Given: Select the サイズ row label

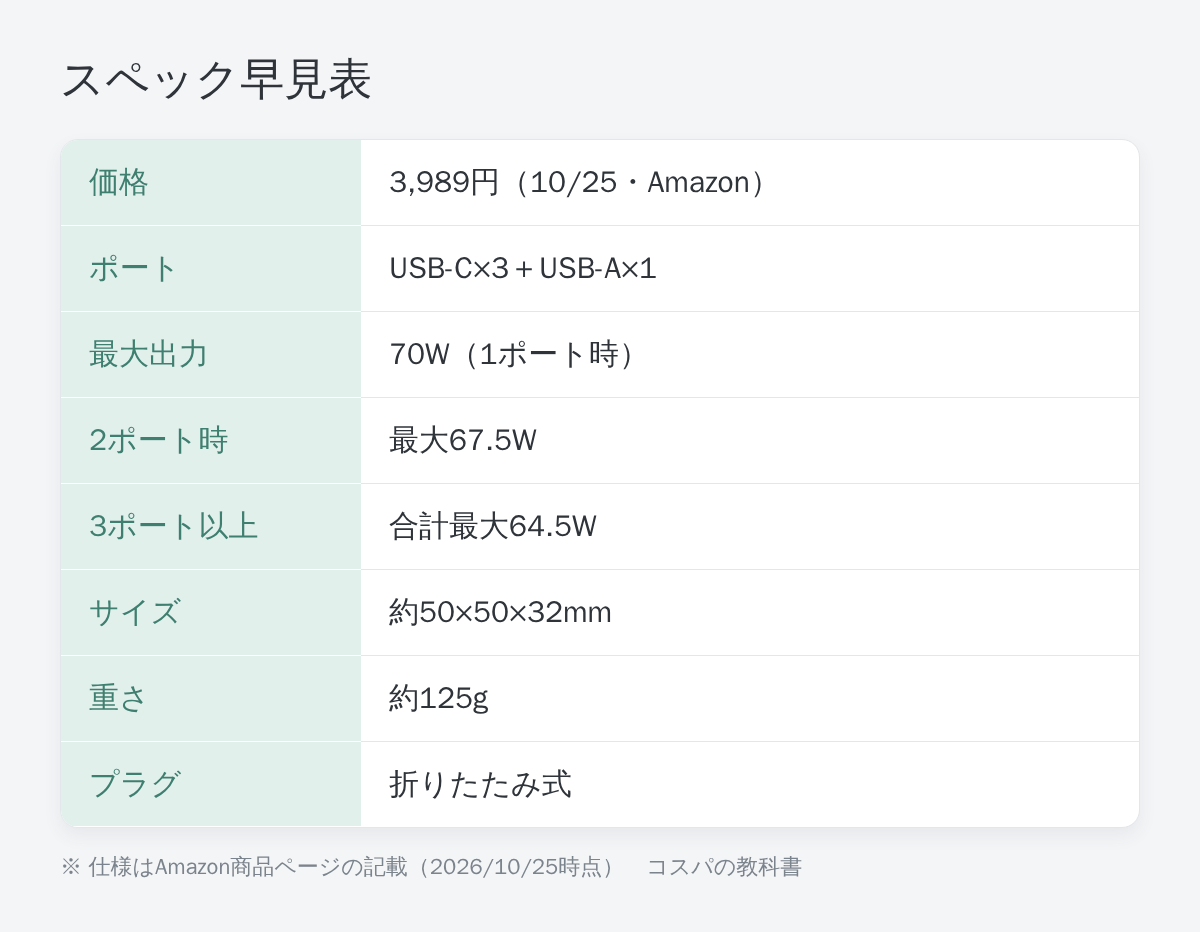Looking at the screenshot, I should [134, 612].
